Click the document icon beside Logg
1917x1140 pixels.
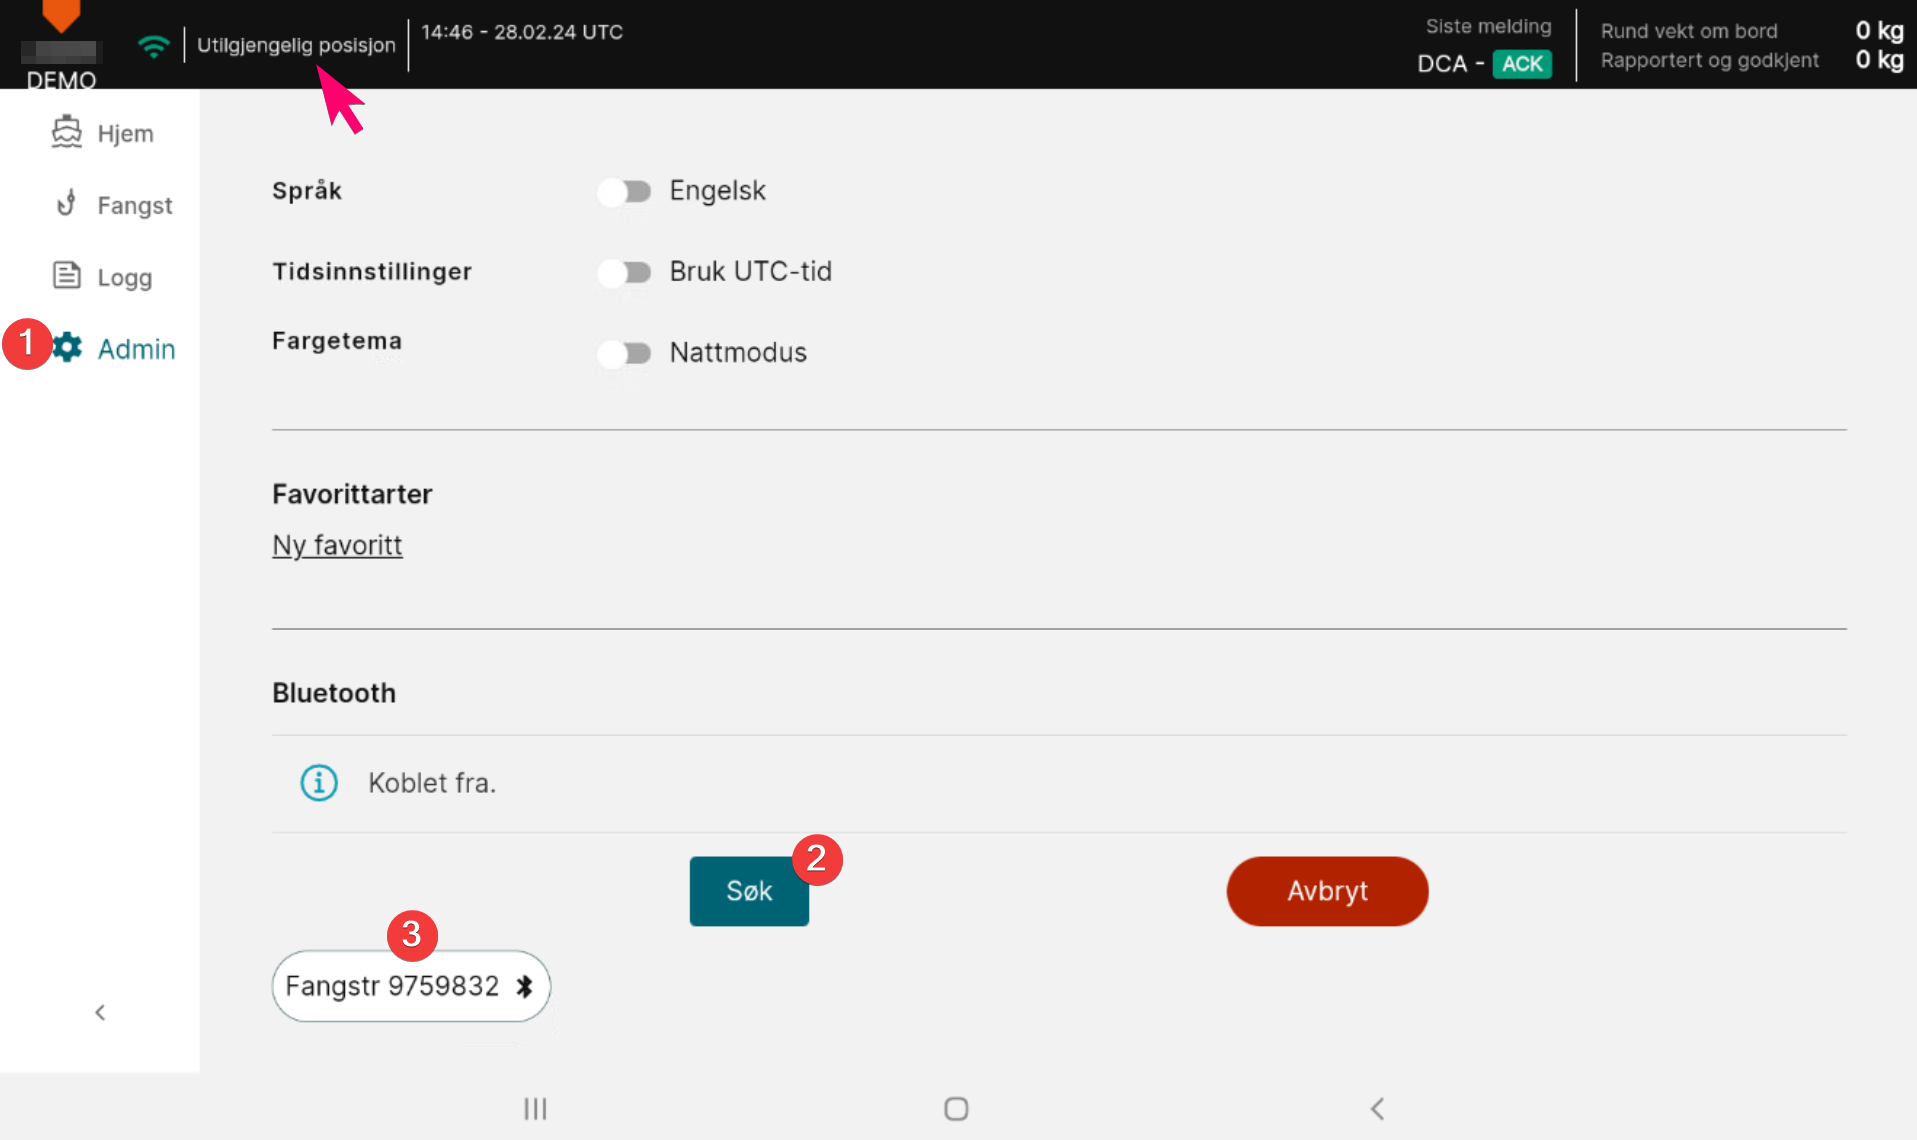coord(67,275)
